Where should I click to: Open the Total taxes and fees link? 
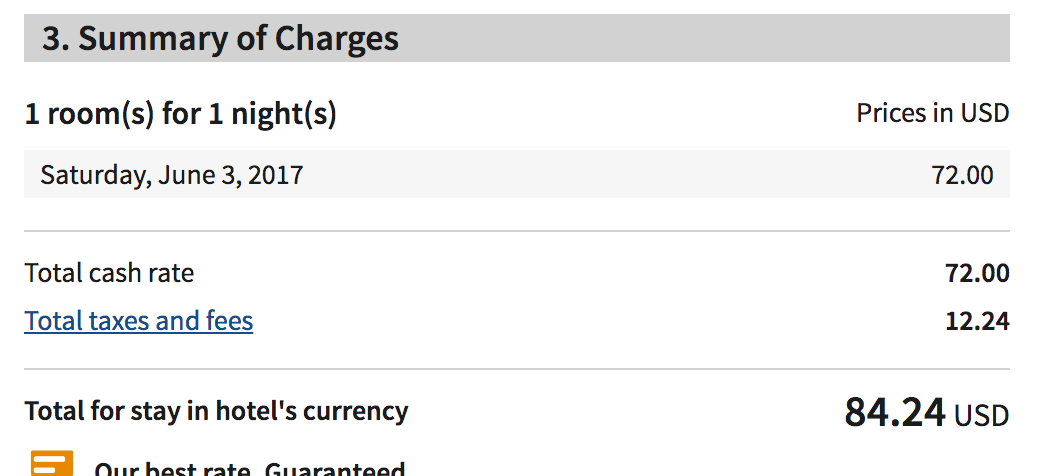click(x=138, y=321)
